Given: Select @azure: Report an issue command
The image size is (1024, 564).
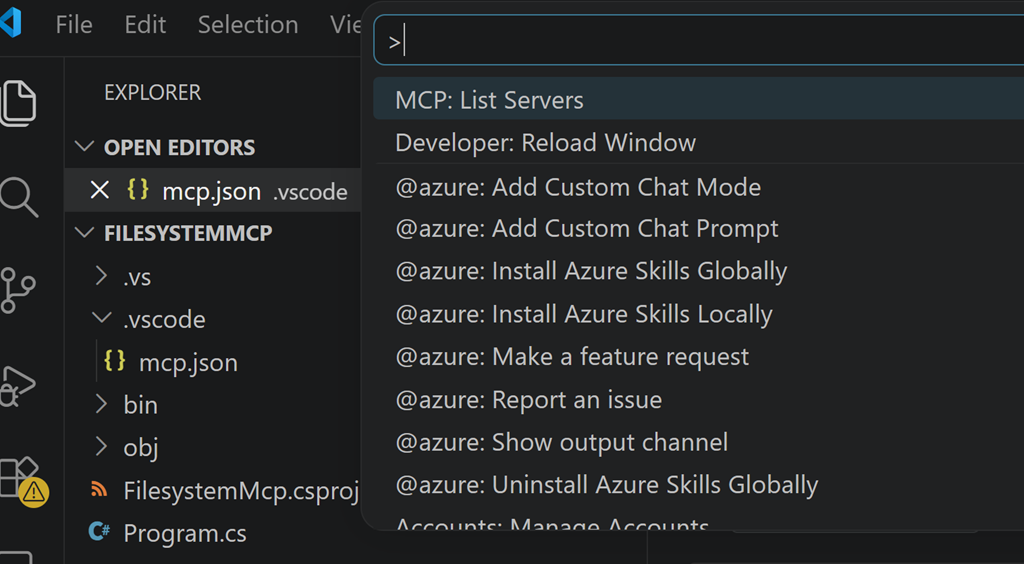Looking at the screenshot, I should 528,400.
